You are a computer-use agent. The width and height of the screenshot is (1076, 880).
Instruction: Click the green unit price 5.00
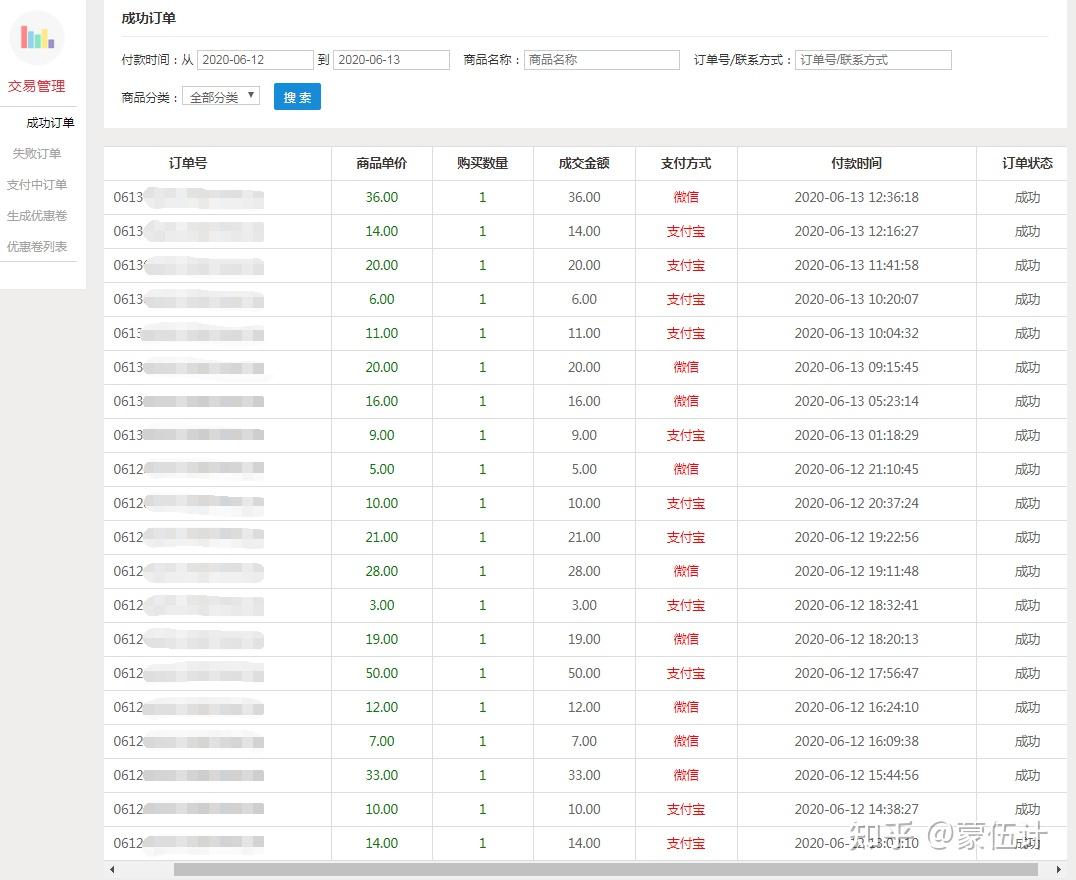point(382,469)
